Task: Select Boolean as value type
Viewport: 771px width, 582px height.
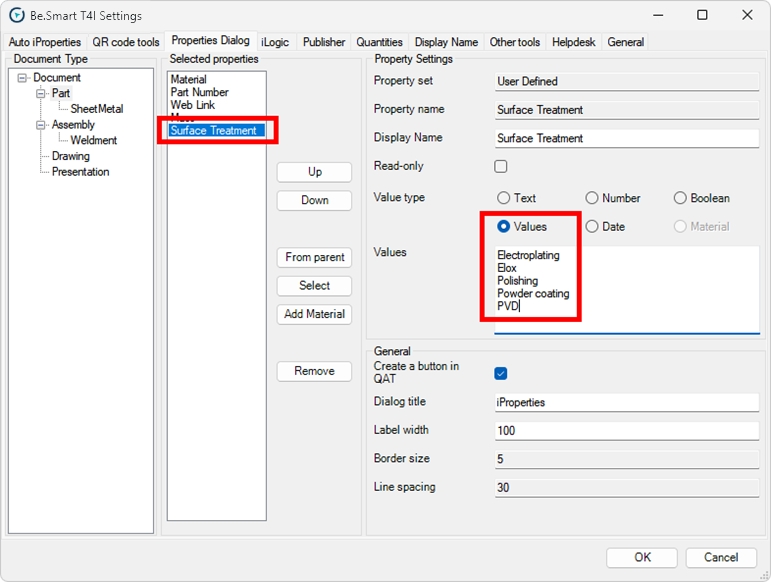Action: (x=680, y=198)
